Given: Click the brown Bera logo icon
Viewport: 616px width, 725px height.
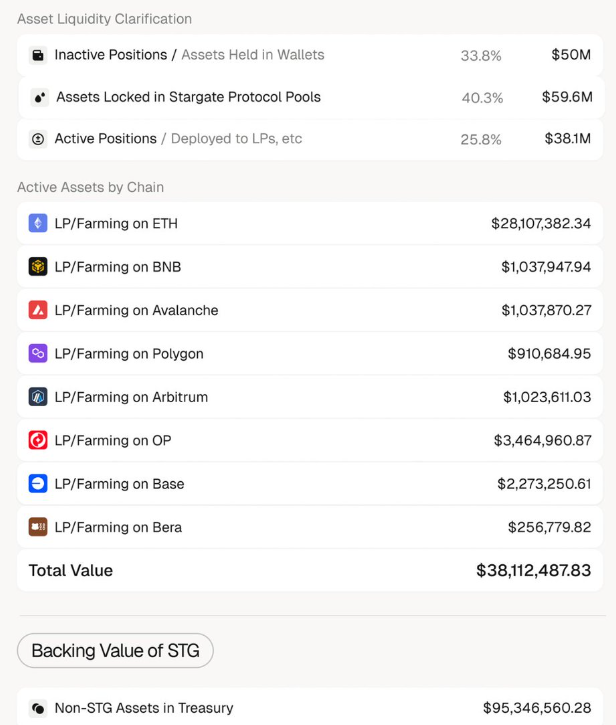Looking at the screenshot, I should point(38,527).
